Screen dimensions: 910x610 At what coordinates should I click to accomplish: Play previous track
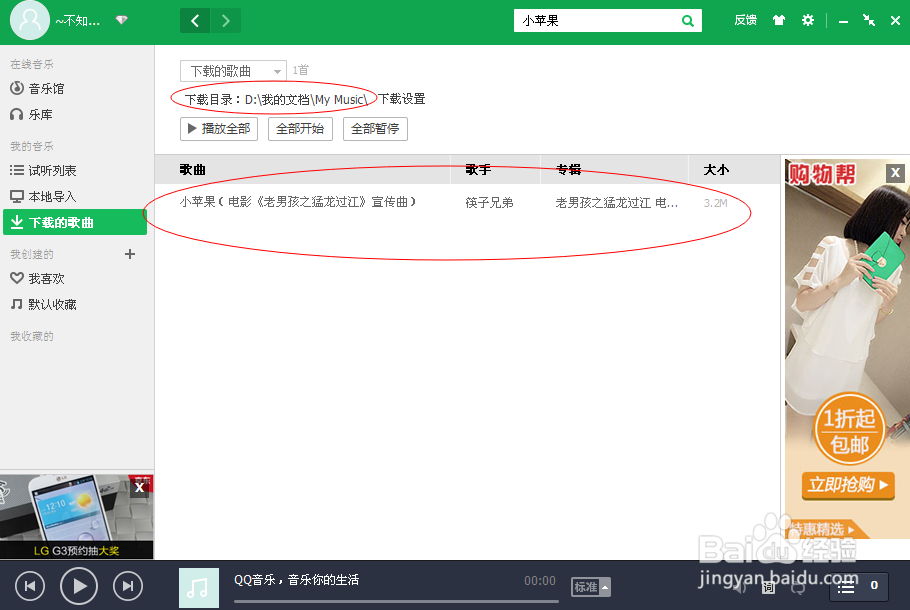(30, 586)
